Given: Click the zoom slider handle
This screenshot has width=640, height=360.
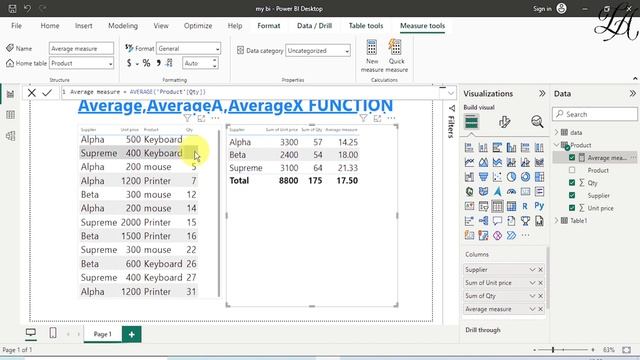Looking at the screenshot, I should 553,350.
